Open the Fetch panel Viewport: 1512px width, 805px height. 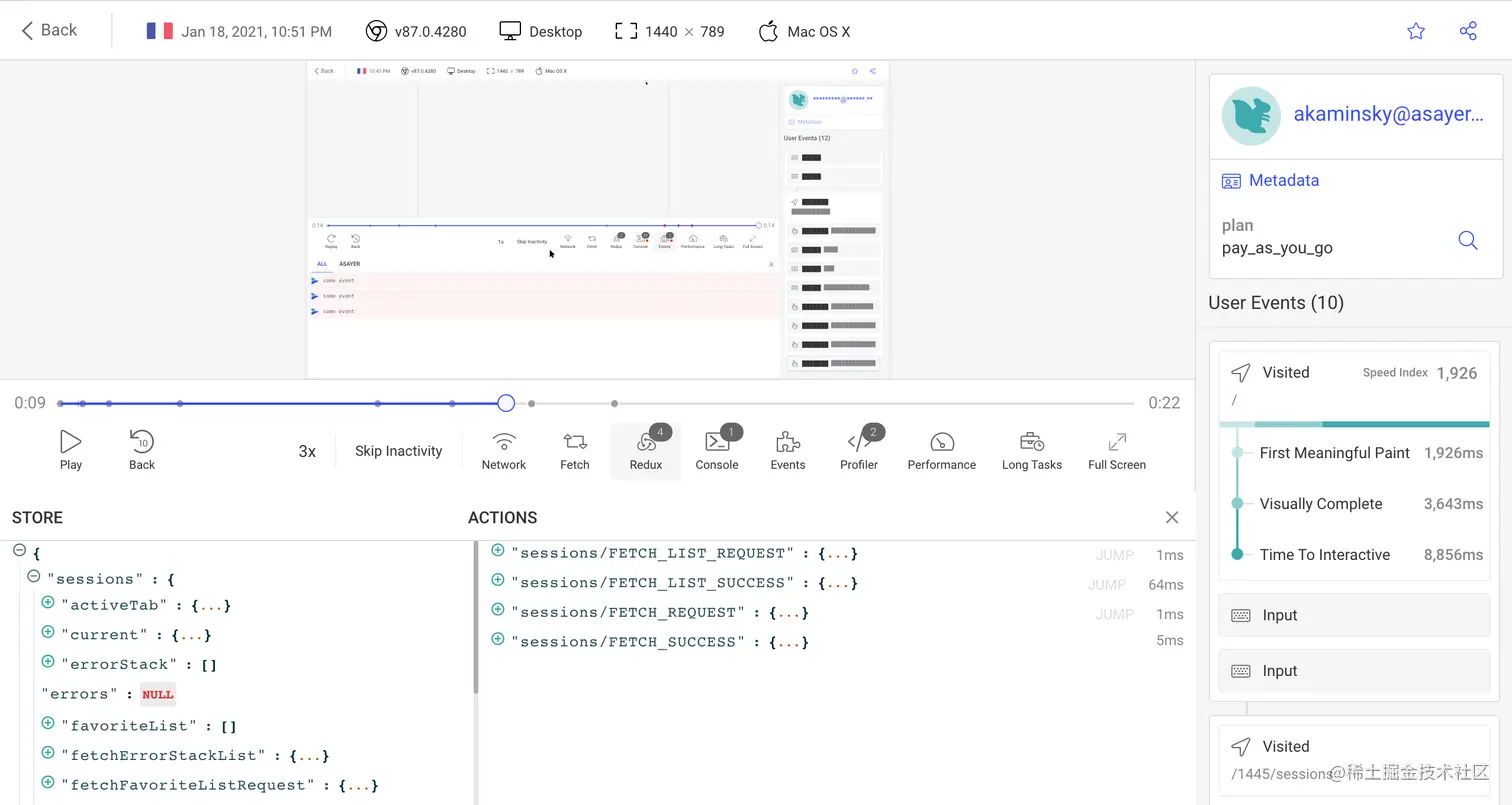click(575, 450)
